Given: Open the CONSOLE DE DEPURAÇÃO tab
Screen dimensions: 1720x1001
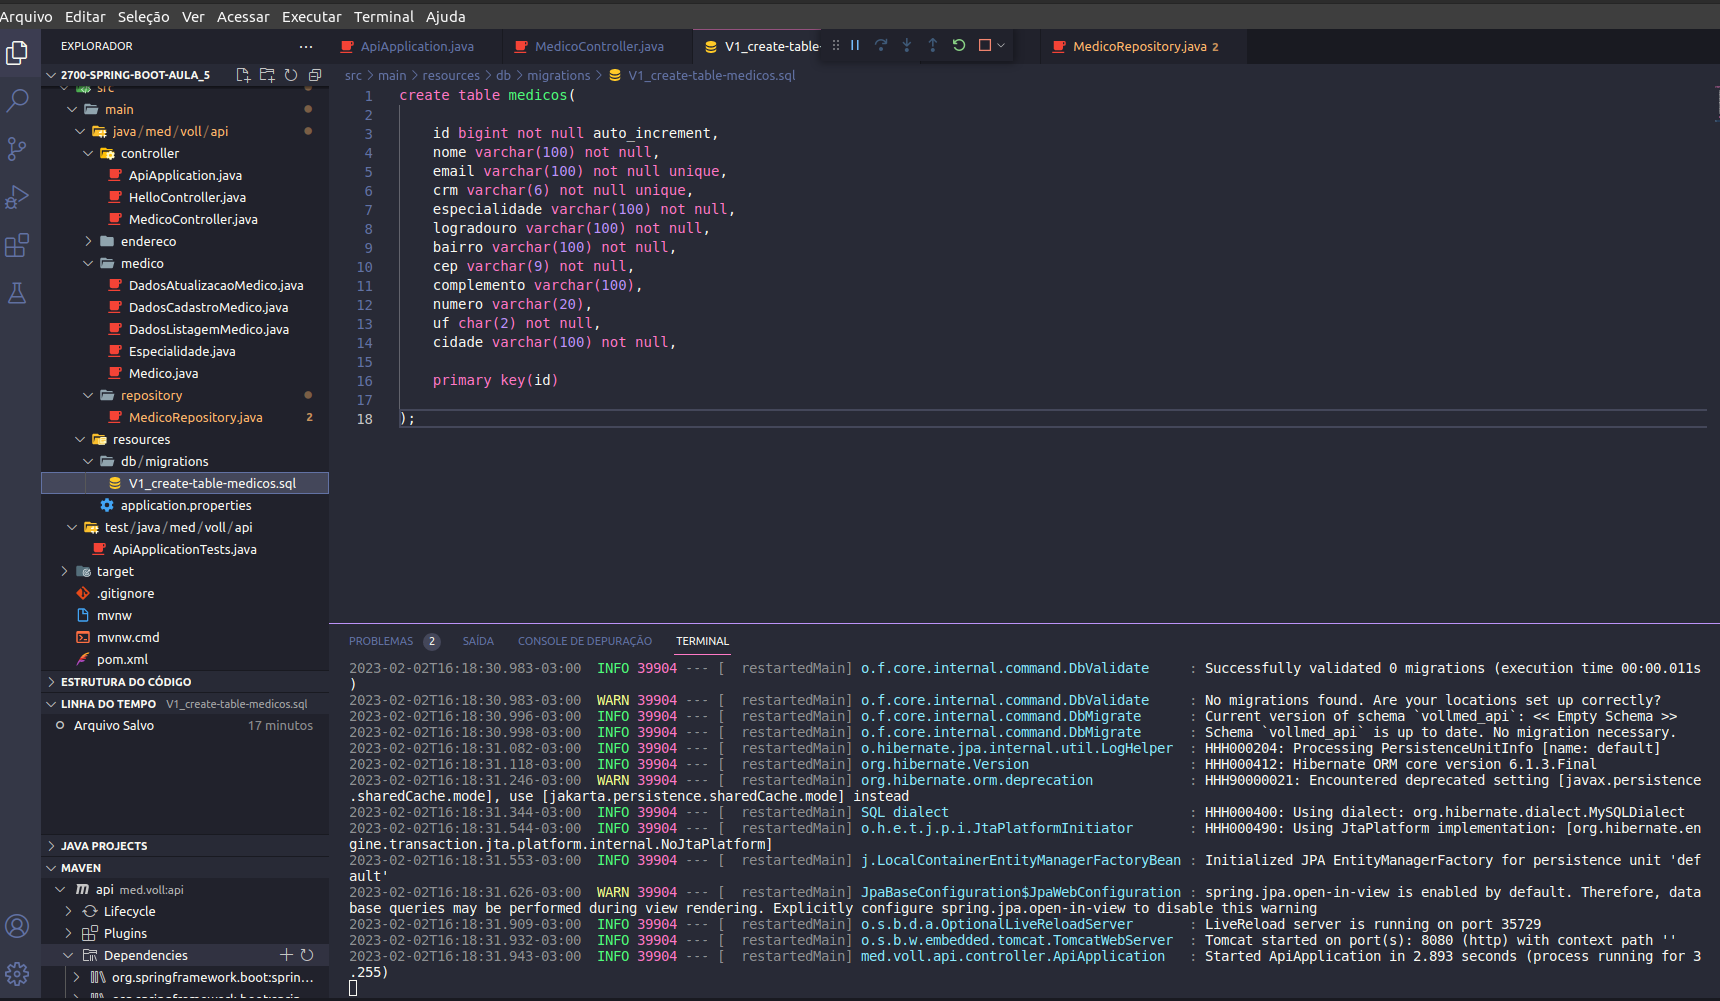Looking at the screenshot, I should pos(585,641).
